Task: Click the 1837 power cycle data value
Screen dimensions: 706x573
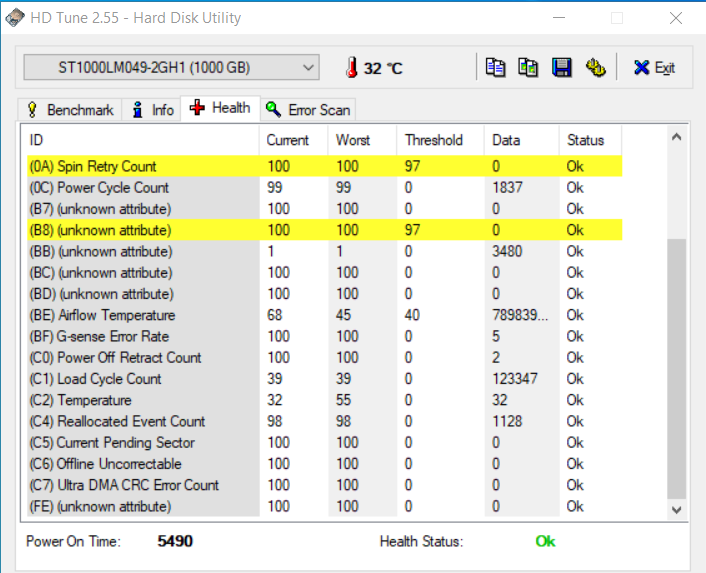Action: point(507,188)
